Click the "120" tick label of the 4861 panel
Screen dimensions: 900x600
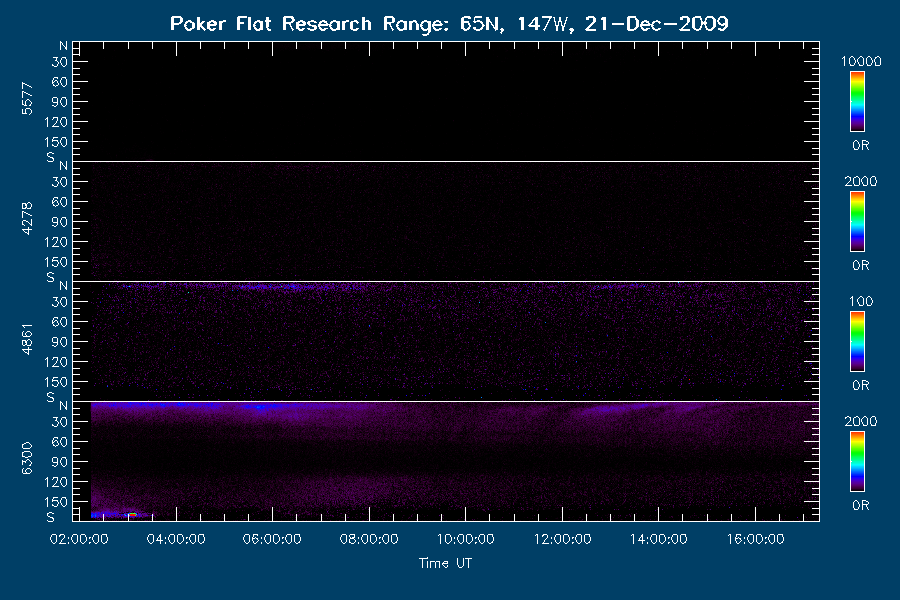click(x=56, y=362)
